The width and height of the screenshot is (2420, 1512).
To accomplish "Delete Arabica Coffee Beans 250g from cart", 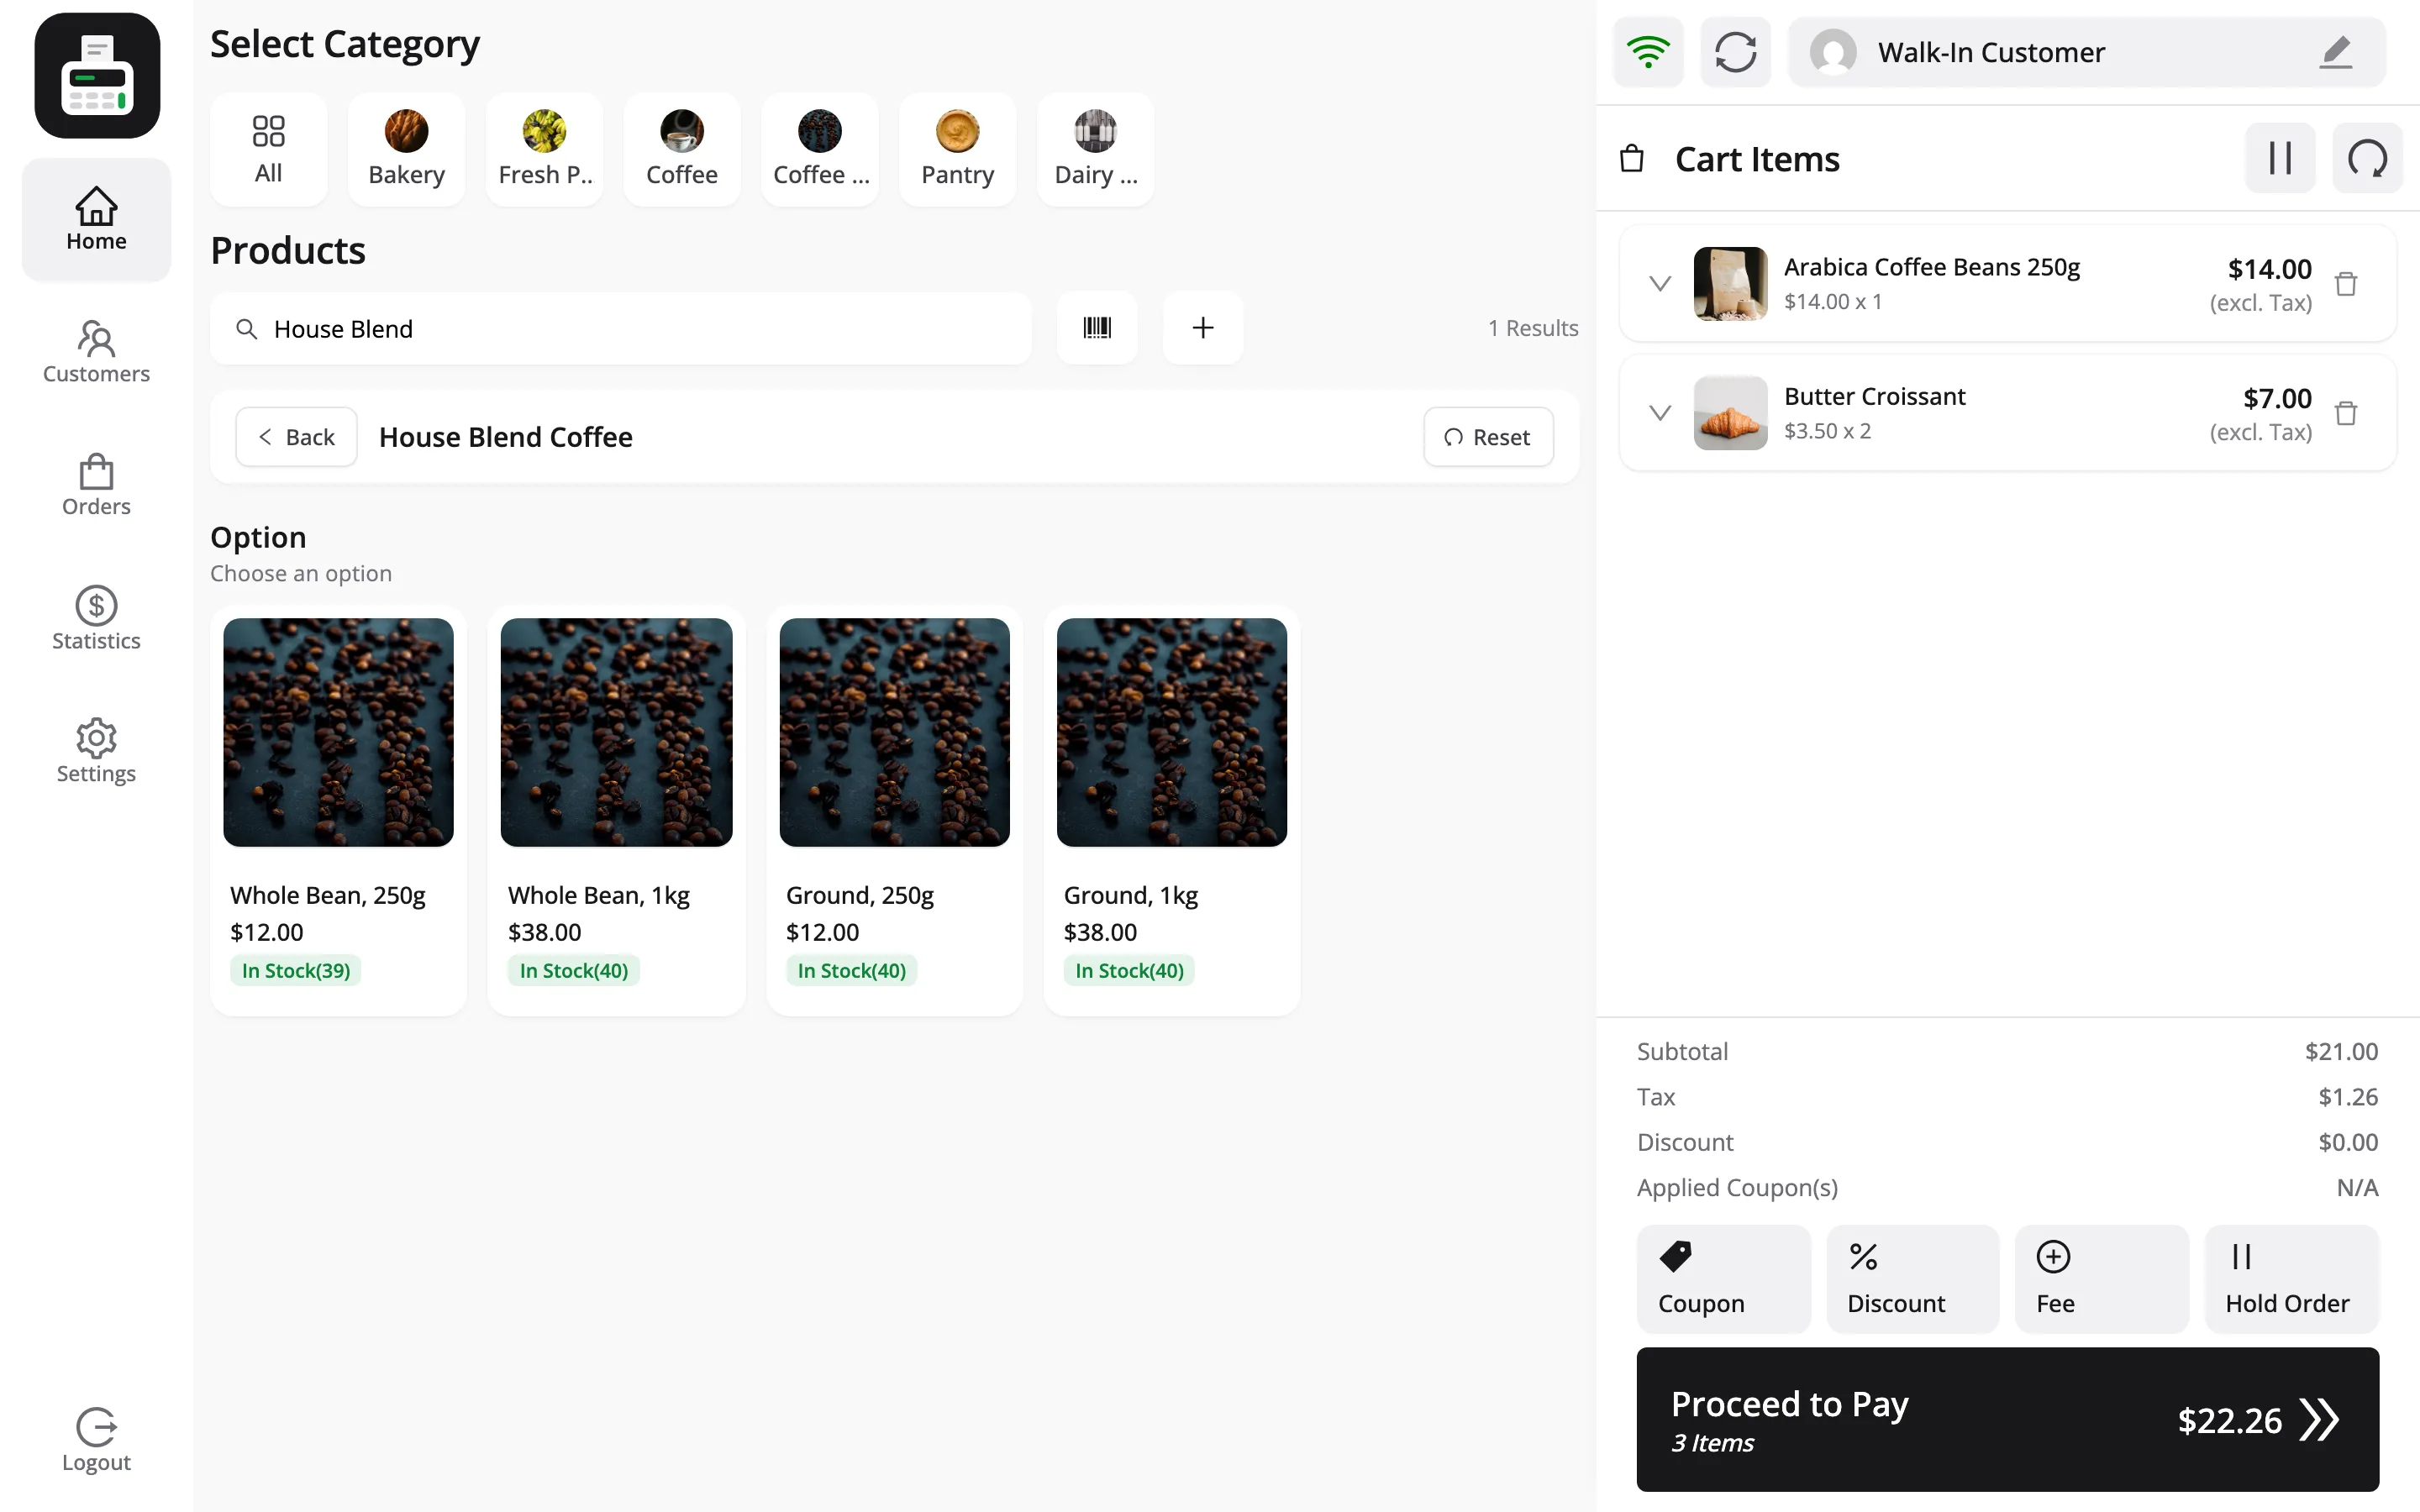I will pyautogui.click(x=2346, y=284).
